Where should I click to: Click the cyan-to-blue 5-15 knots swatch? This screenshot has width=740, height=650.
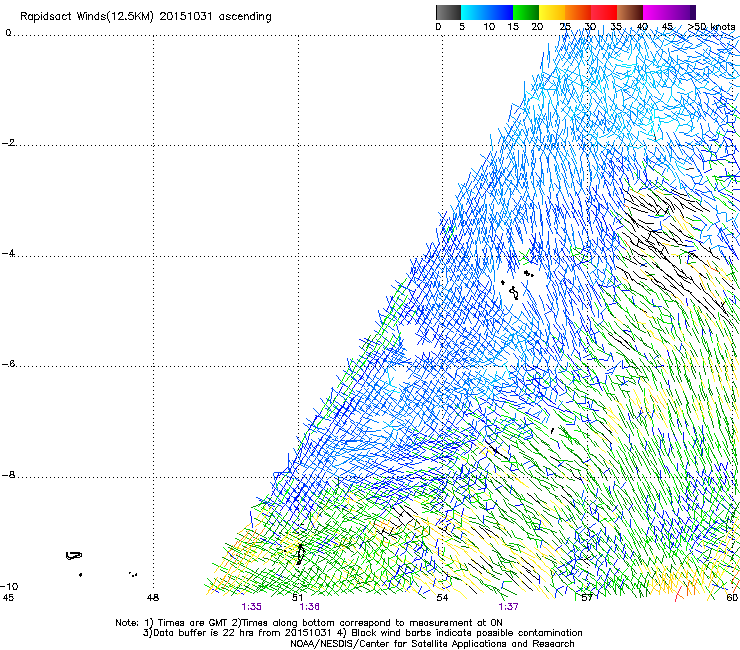click(x=487, y=12)
